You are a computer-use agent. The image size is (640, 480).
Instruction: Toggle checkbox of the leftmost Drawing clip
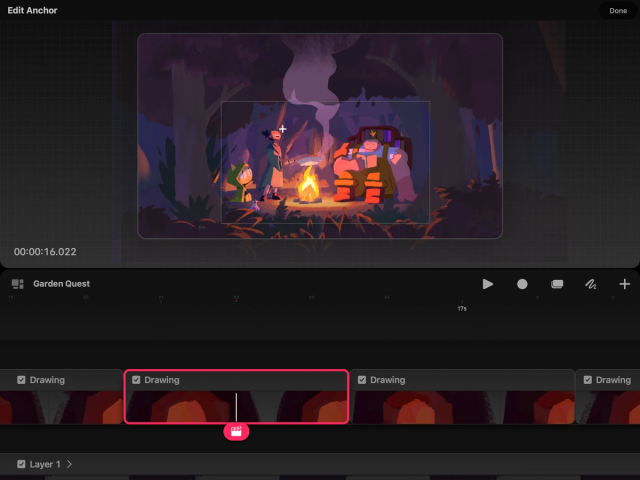(21, 380)
